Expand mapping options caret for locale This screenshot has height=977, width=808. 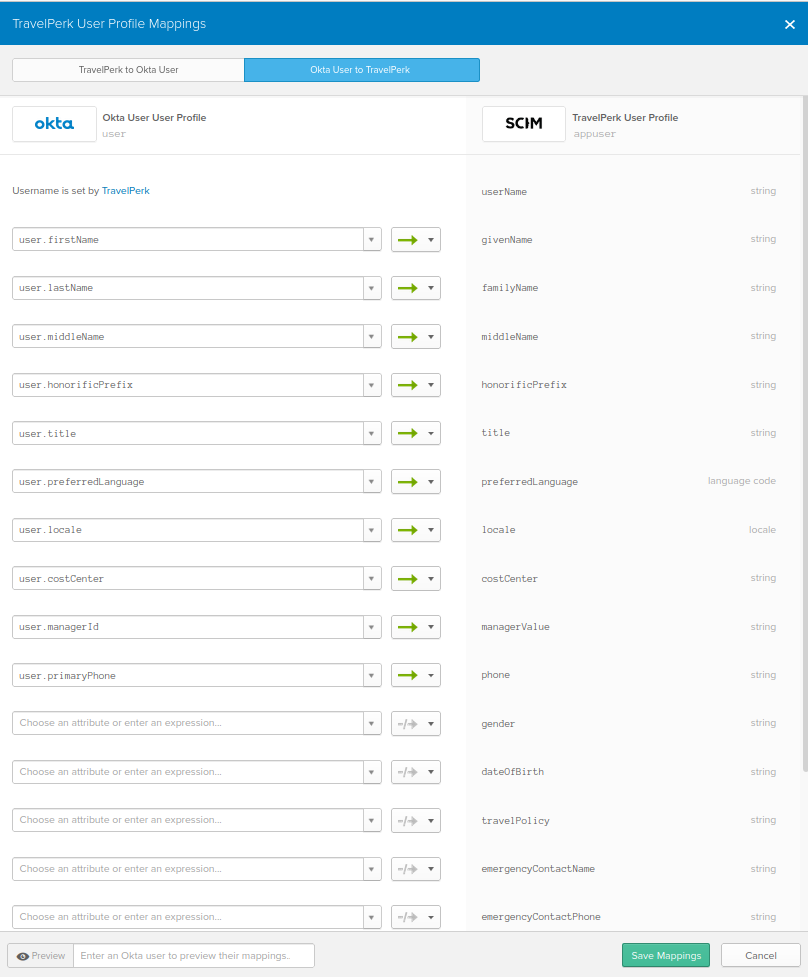[x=430, y=530]
